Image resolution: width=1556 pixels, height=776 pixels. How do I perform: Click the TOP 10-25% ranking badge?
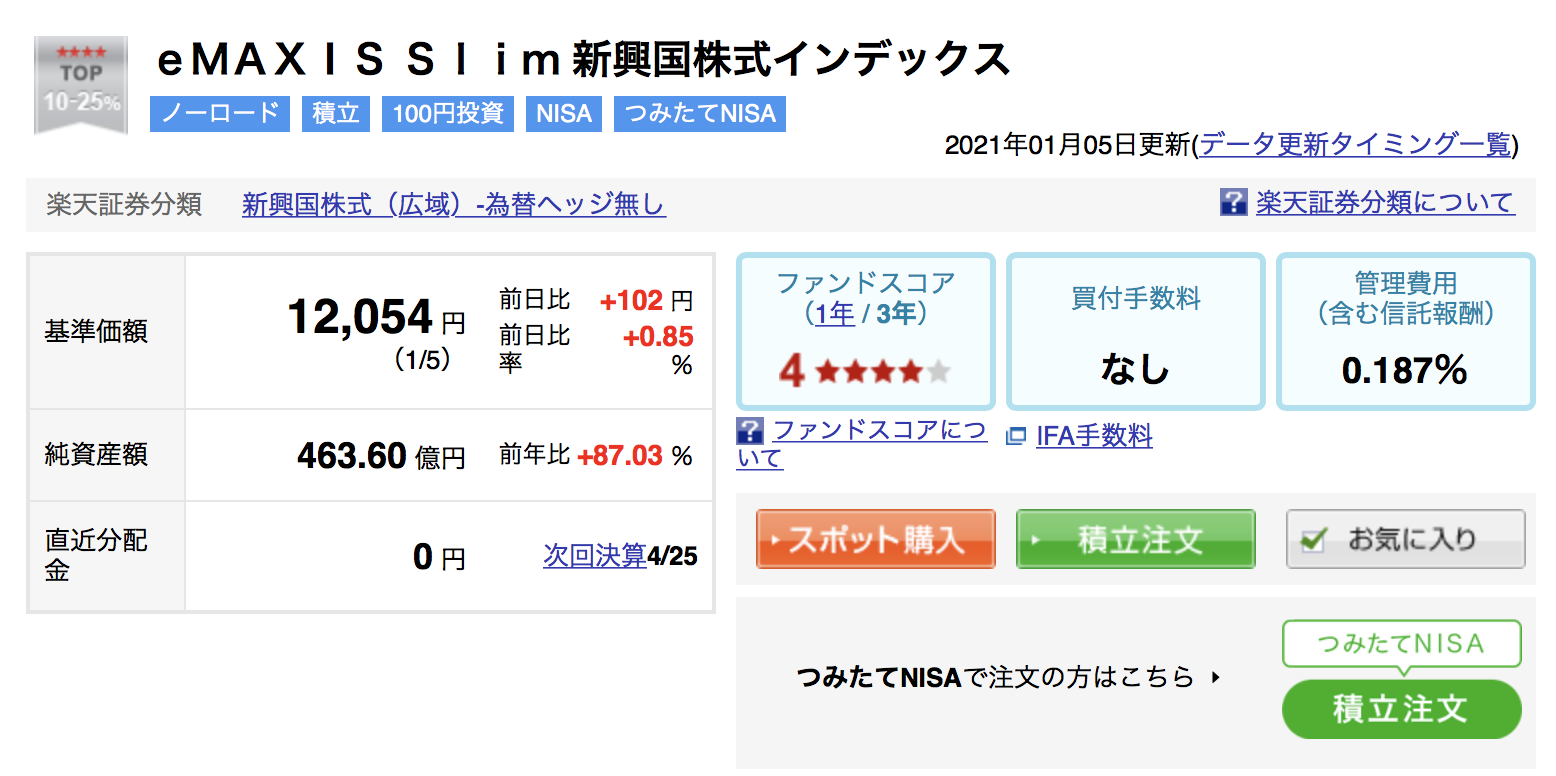pyautogui.click(x=81, y=86)
